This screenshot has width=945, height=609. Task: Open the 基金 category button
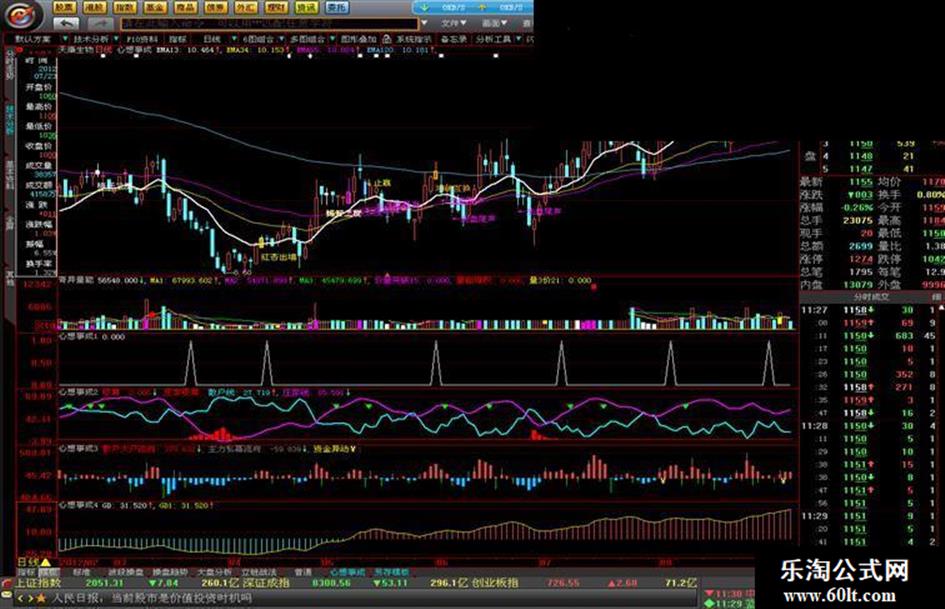coord(155,7)
